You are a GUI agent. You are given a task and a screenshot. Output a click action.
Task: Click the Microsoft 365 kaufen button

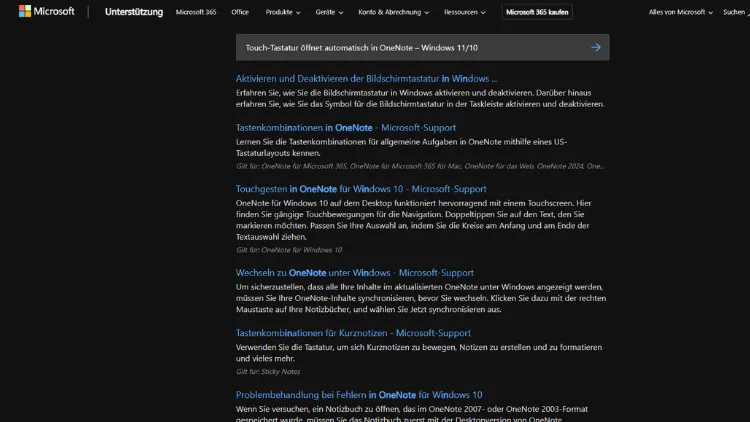[x=538, y=13]
